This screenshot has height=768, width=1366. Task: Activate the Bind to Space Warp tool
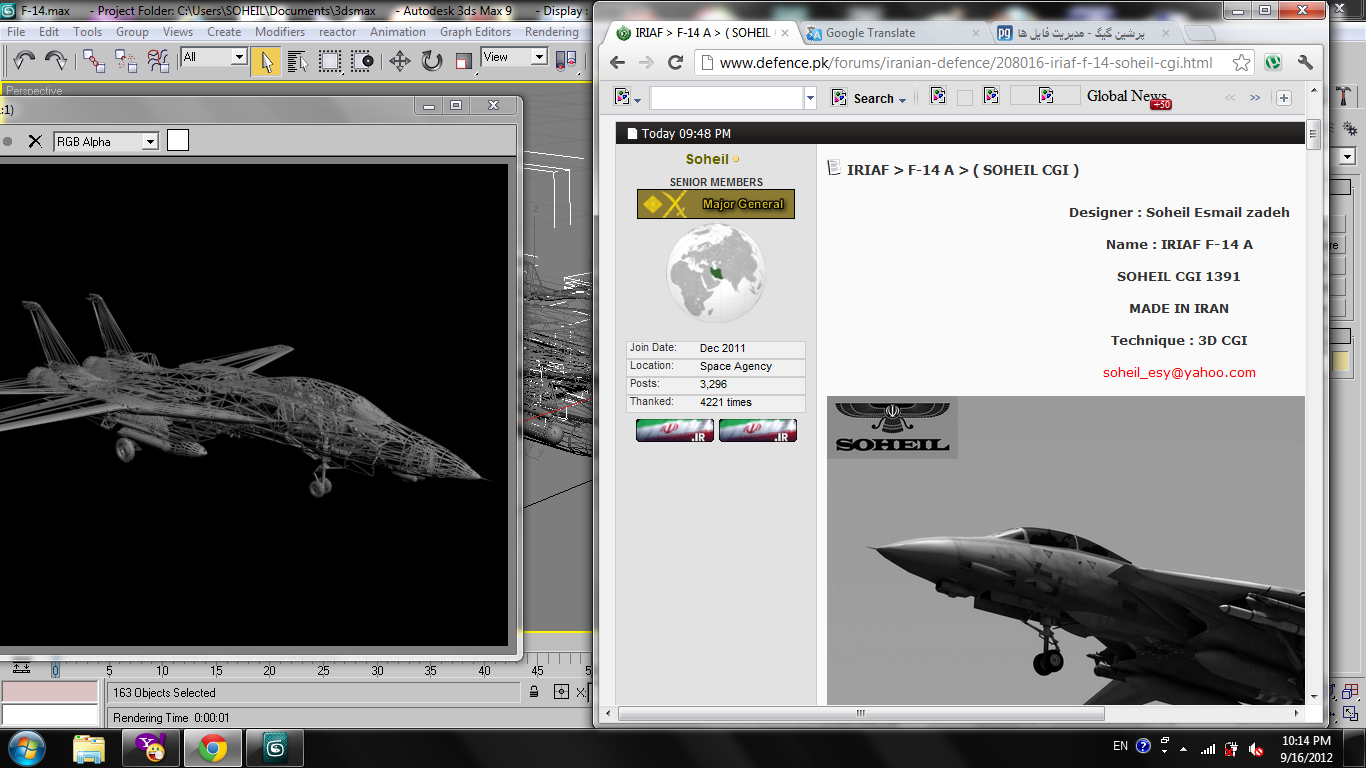[x=158, y=61]
